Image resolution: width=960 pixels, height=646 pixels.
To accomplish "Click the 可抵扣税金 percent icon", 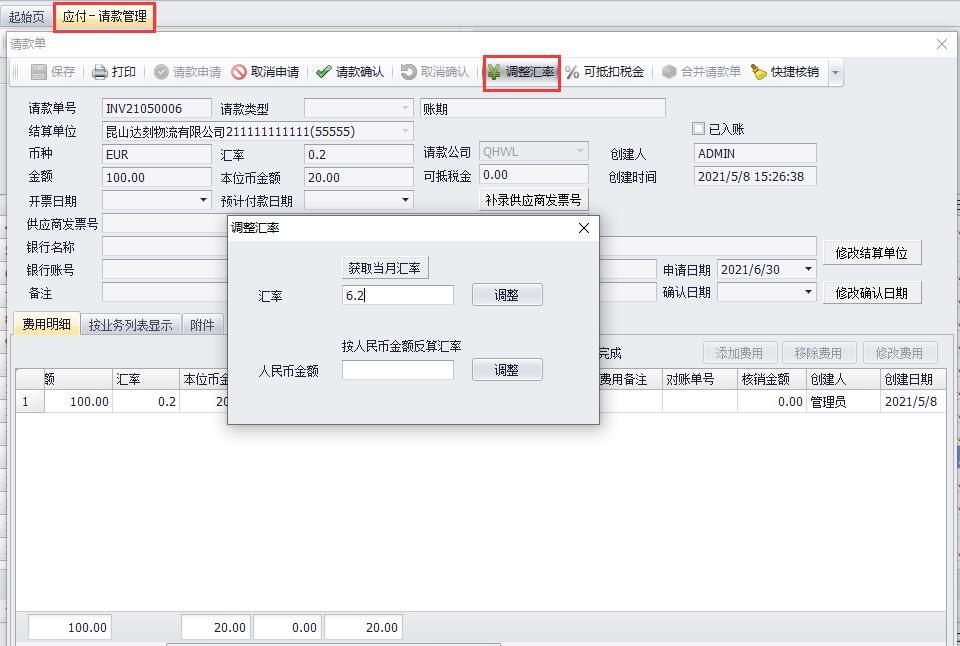I will [x=573, y=72].
